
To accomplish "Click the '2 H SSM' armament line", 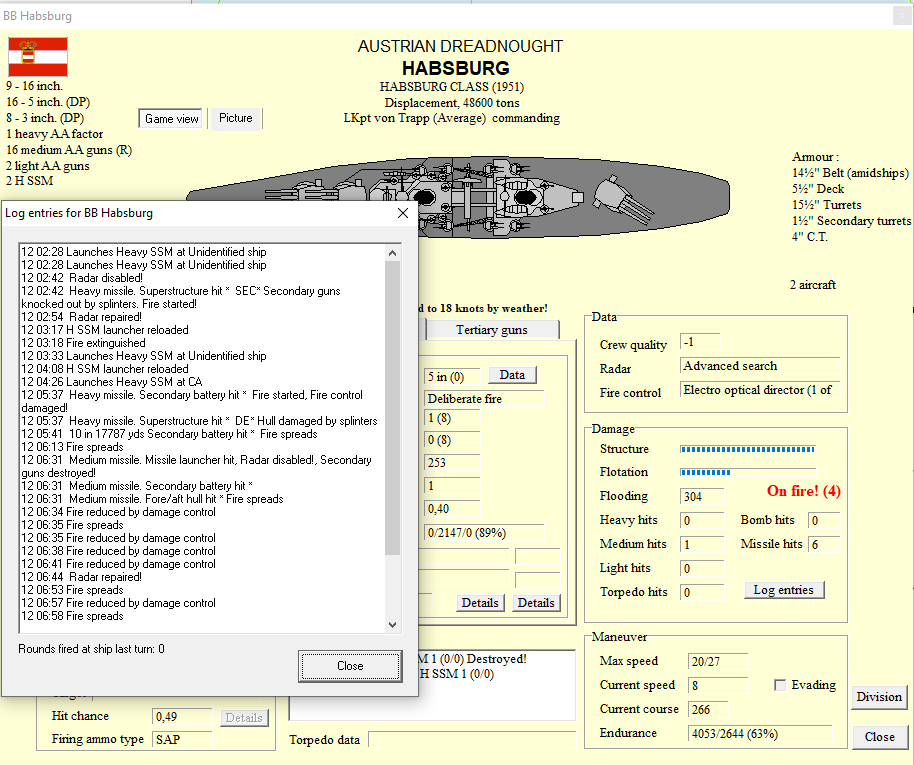I will pos(30,181).
